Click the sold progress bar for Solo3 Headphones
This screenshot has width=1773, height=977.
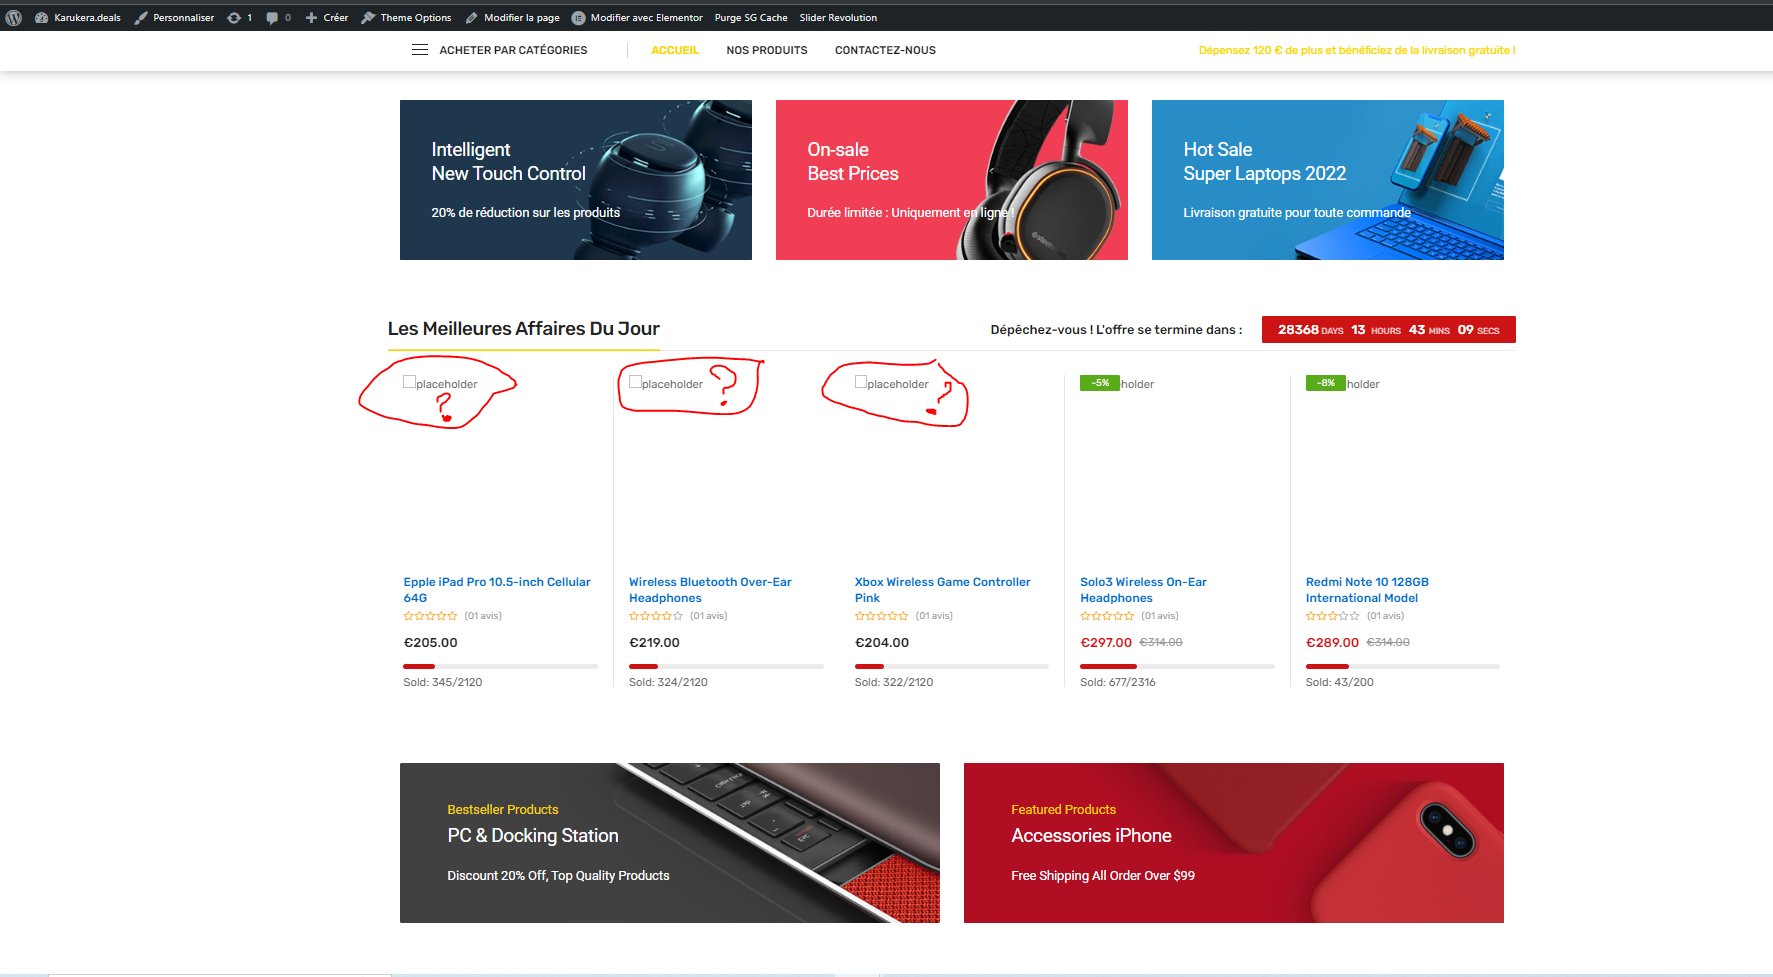coord(1177,666)
